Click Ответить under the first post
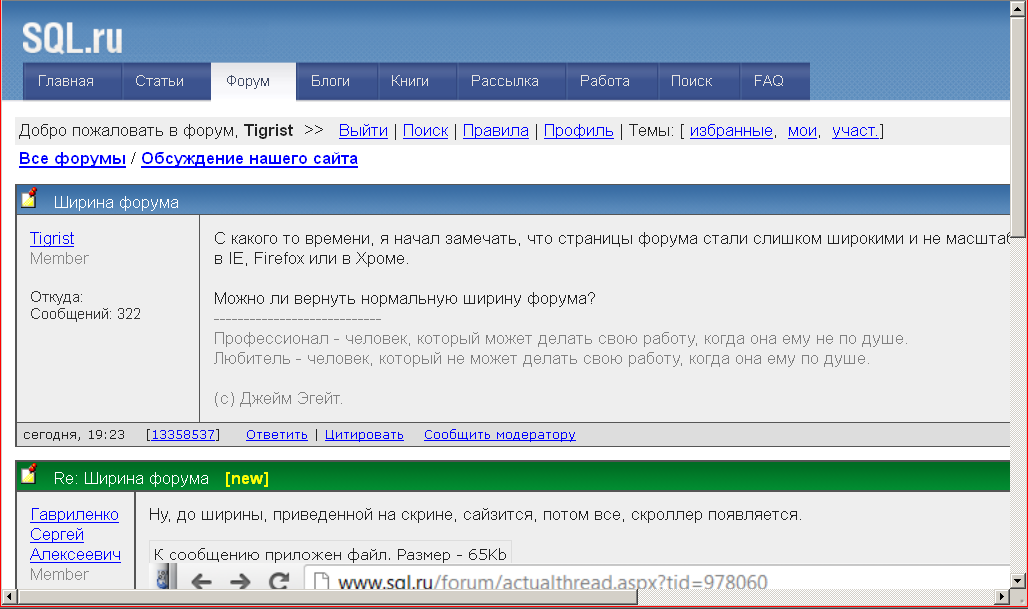Screen dimensions: 1028x609 277,435
